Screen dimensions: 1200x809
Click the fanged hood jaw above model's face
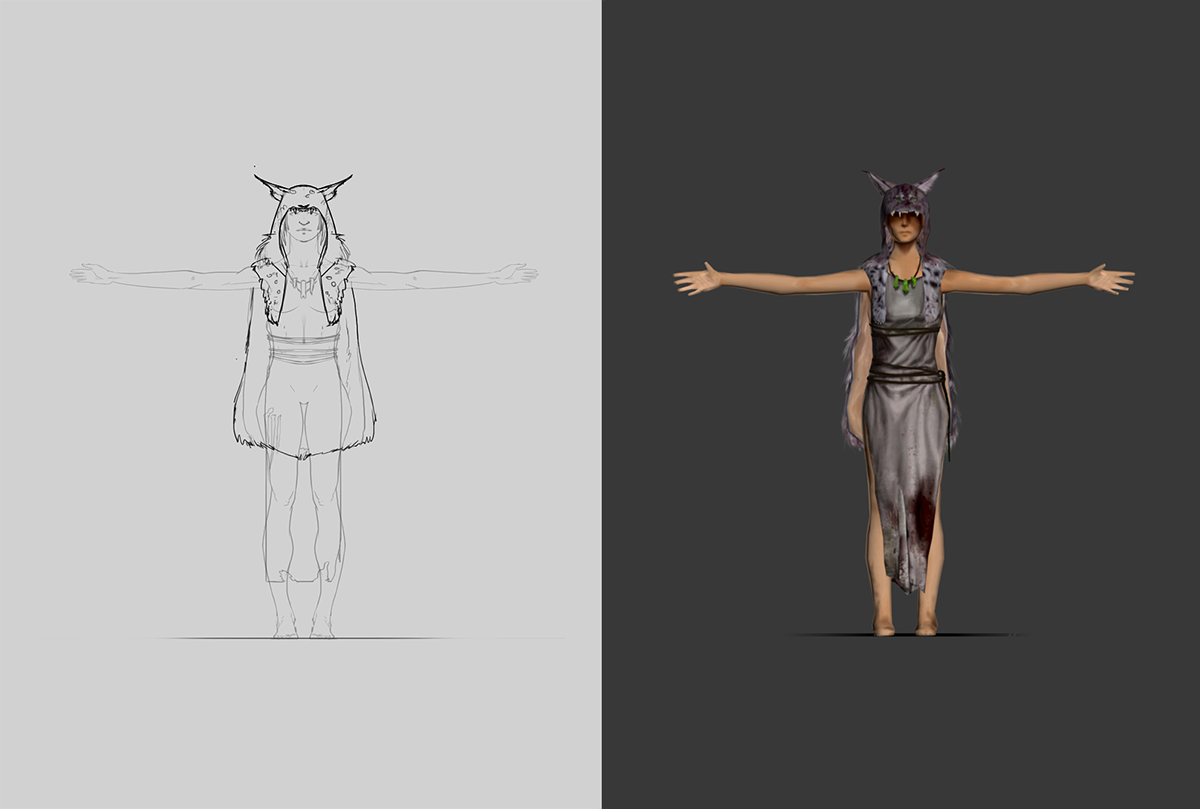click(904, 212)
